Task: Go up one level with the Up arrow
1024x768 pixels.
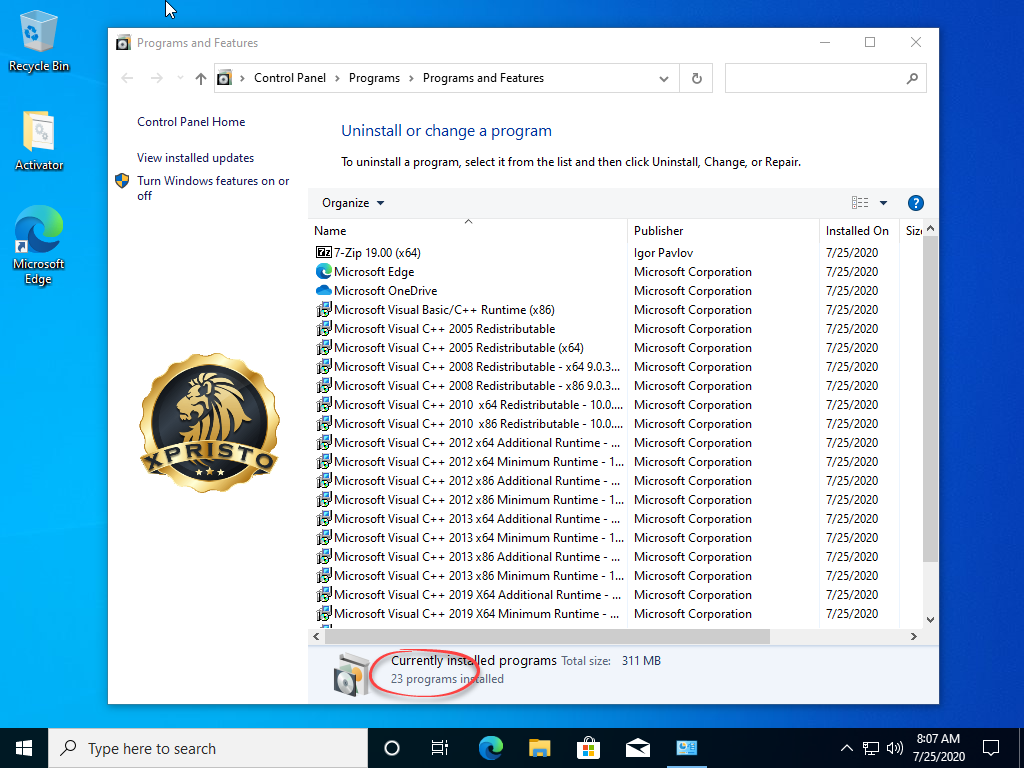Action: (200, 78)
